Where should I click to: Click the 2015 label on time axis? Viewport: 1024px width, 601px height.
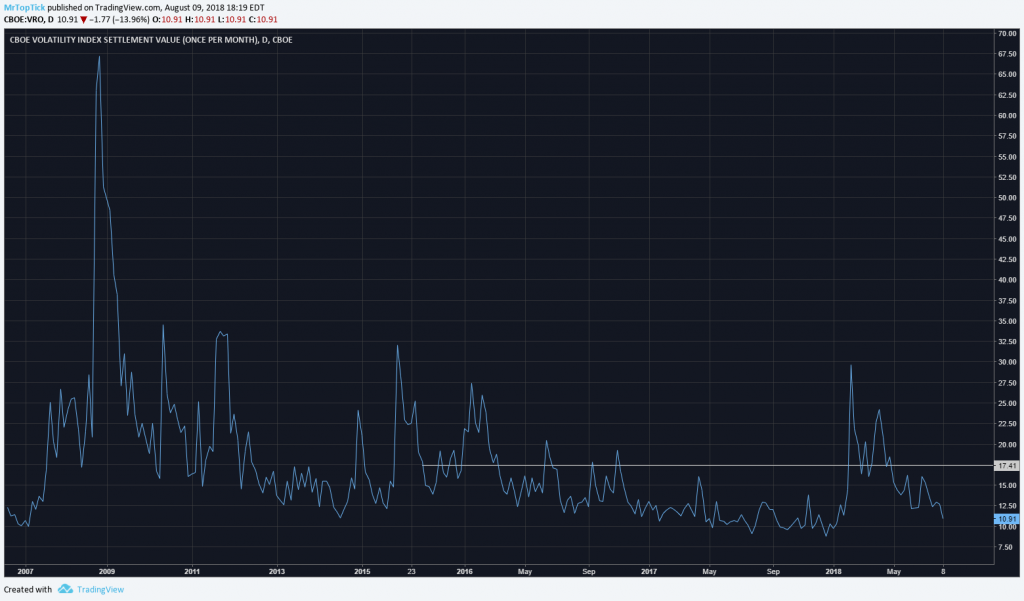(362, 571)
